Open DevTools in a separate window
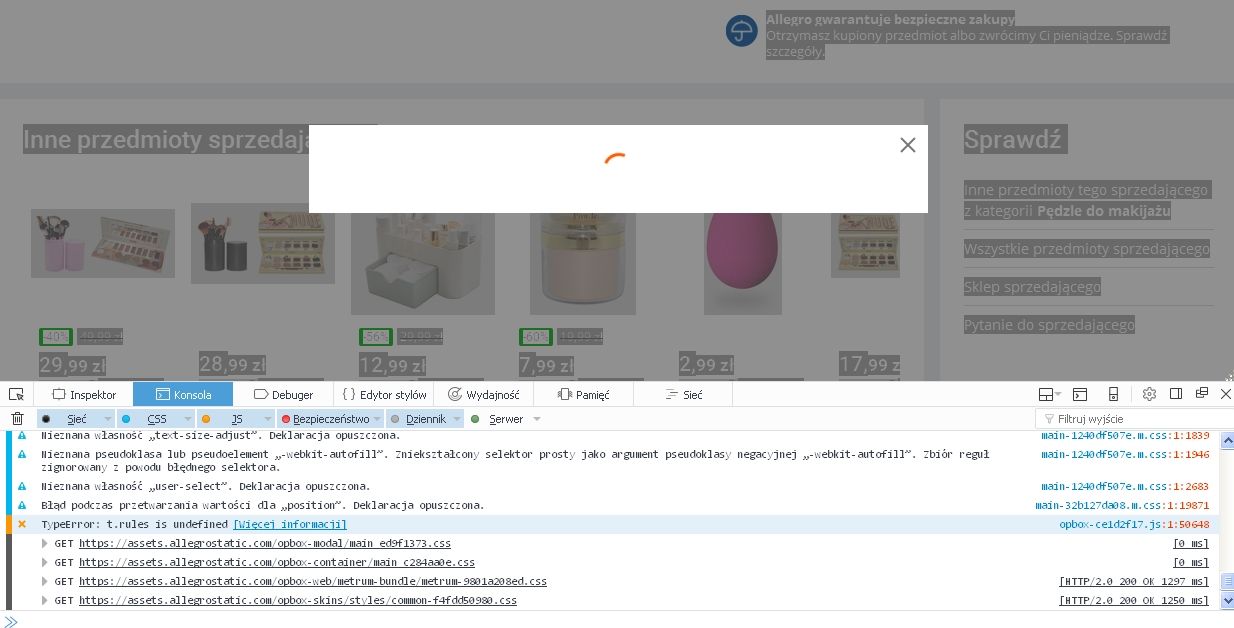Viewport: 1234px width, 628px height. click(x=1201, y=394)
